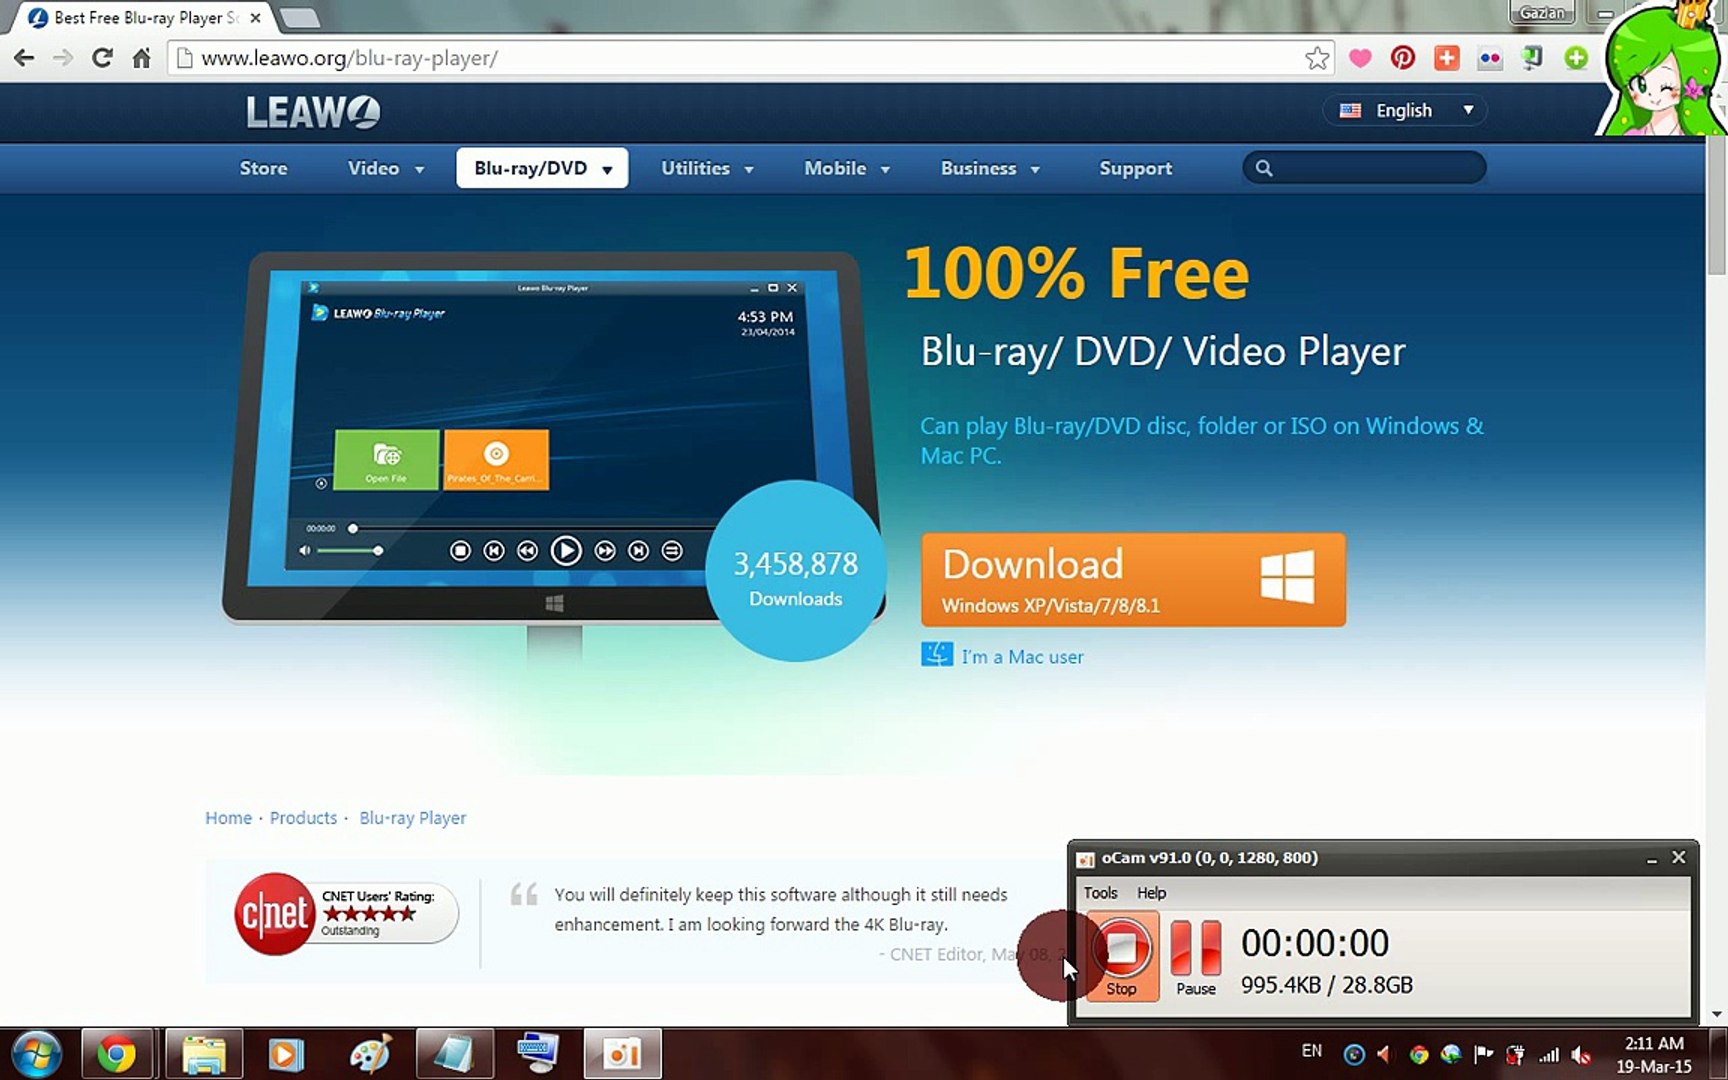Expand the Blu-ray/DVD menu
1728x1080 pixels.
pos(543,168)
